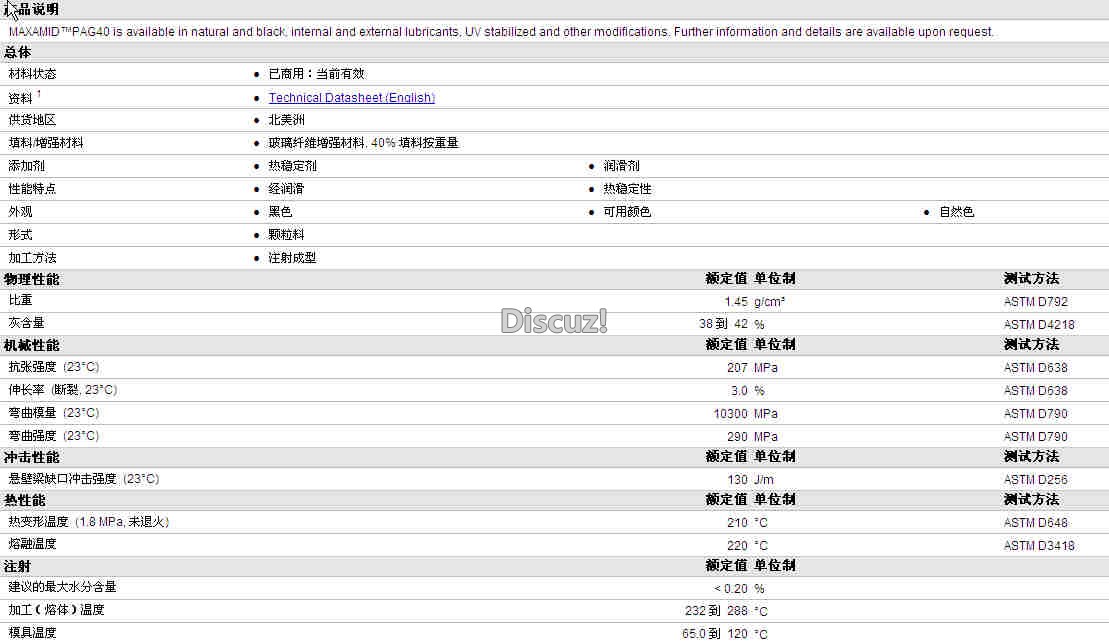The image size is (1109, 642).
Task: Click the "形式" row label
Action: pos(21,235)
